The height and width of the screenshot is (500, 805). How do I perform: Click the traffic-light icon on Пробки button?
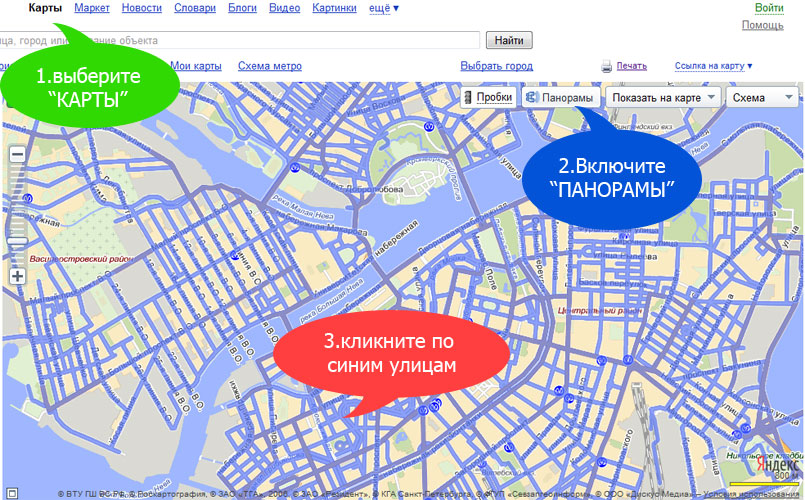coord(469,97)
